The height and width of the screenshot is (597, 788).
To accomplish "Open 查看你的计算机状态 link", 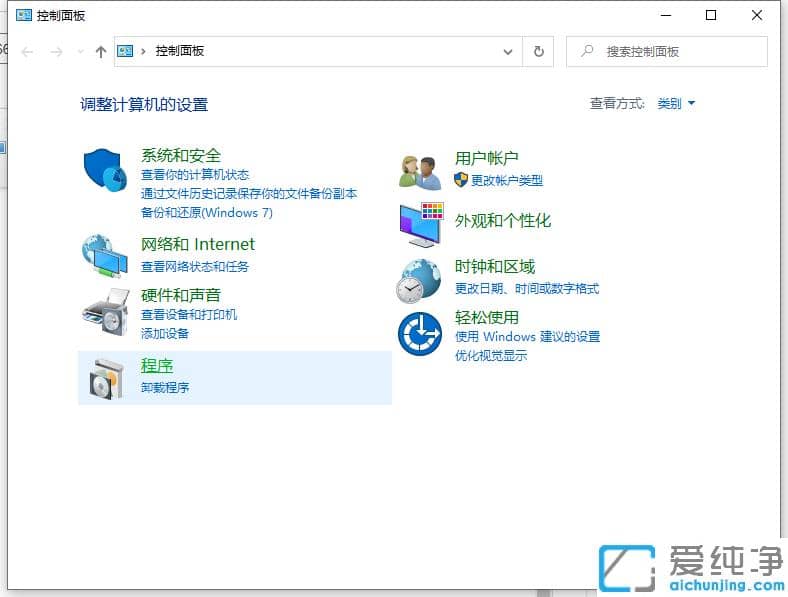I will click(195, 174).
